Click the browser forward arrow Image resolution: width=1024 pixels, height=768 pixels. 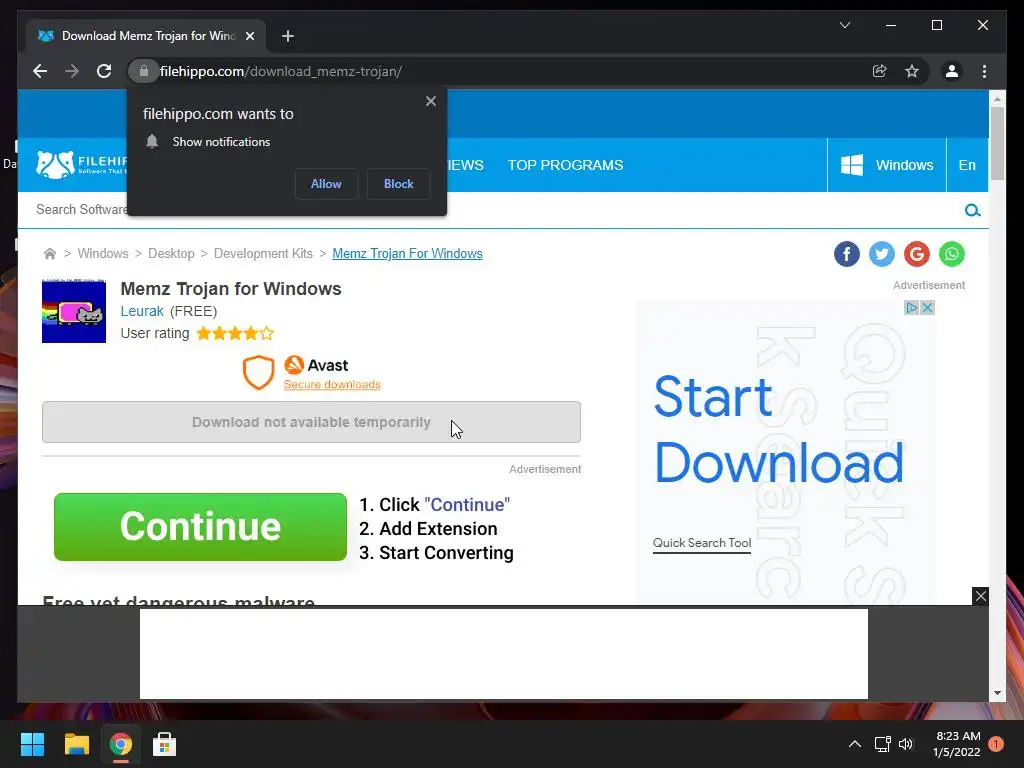(x=72, y=71)
